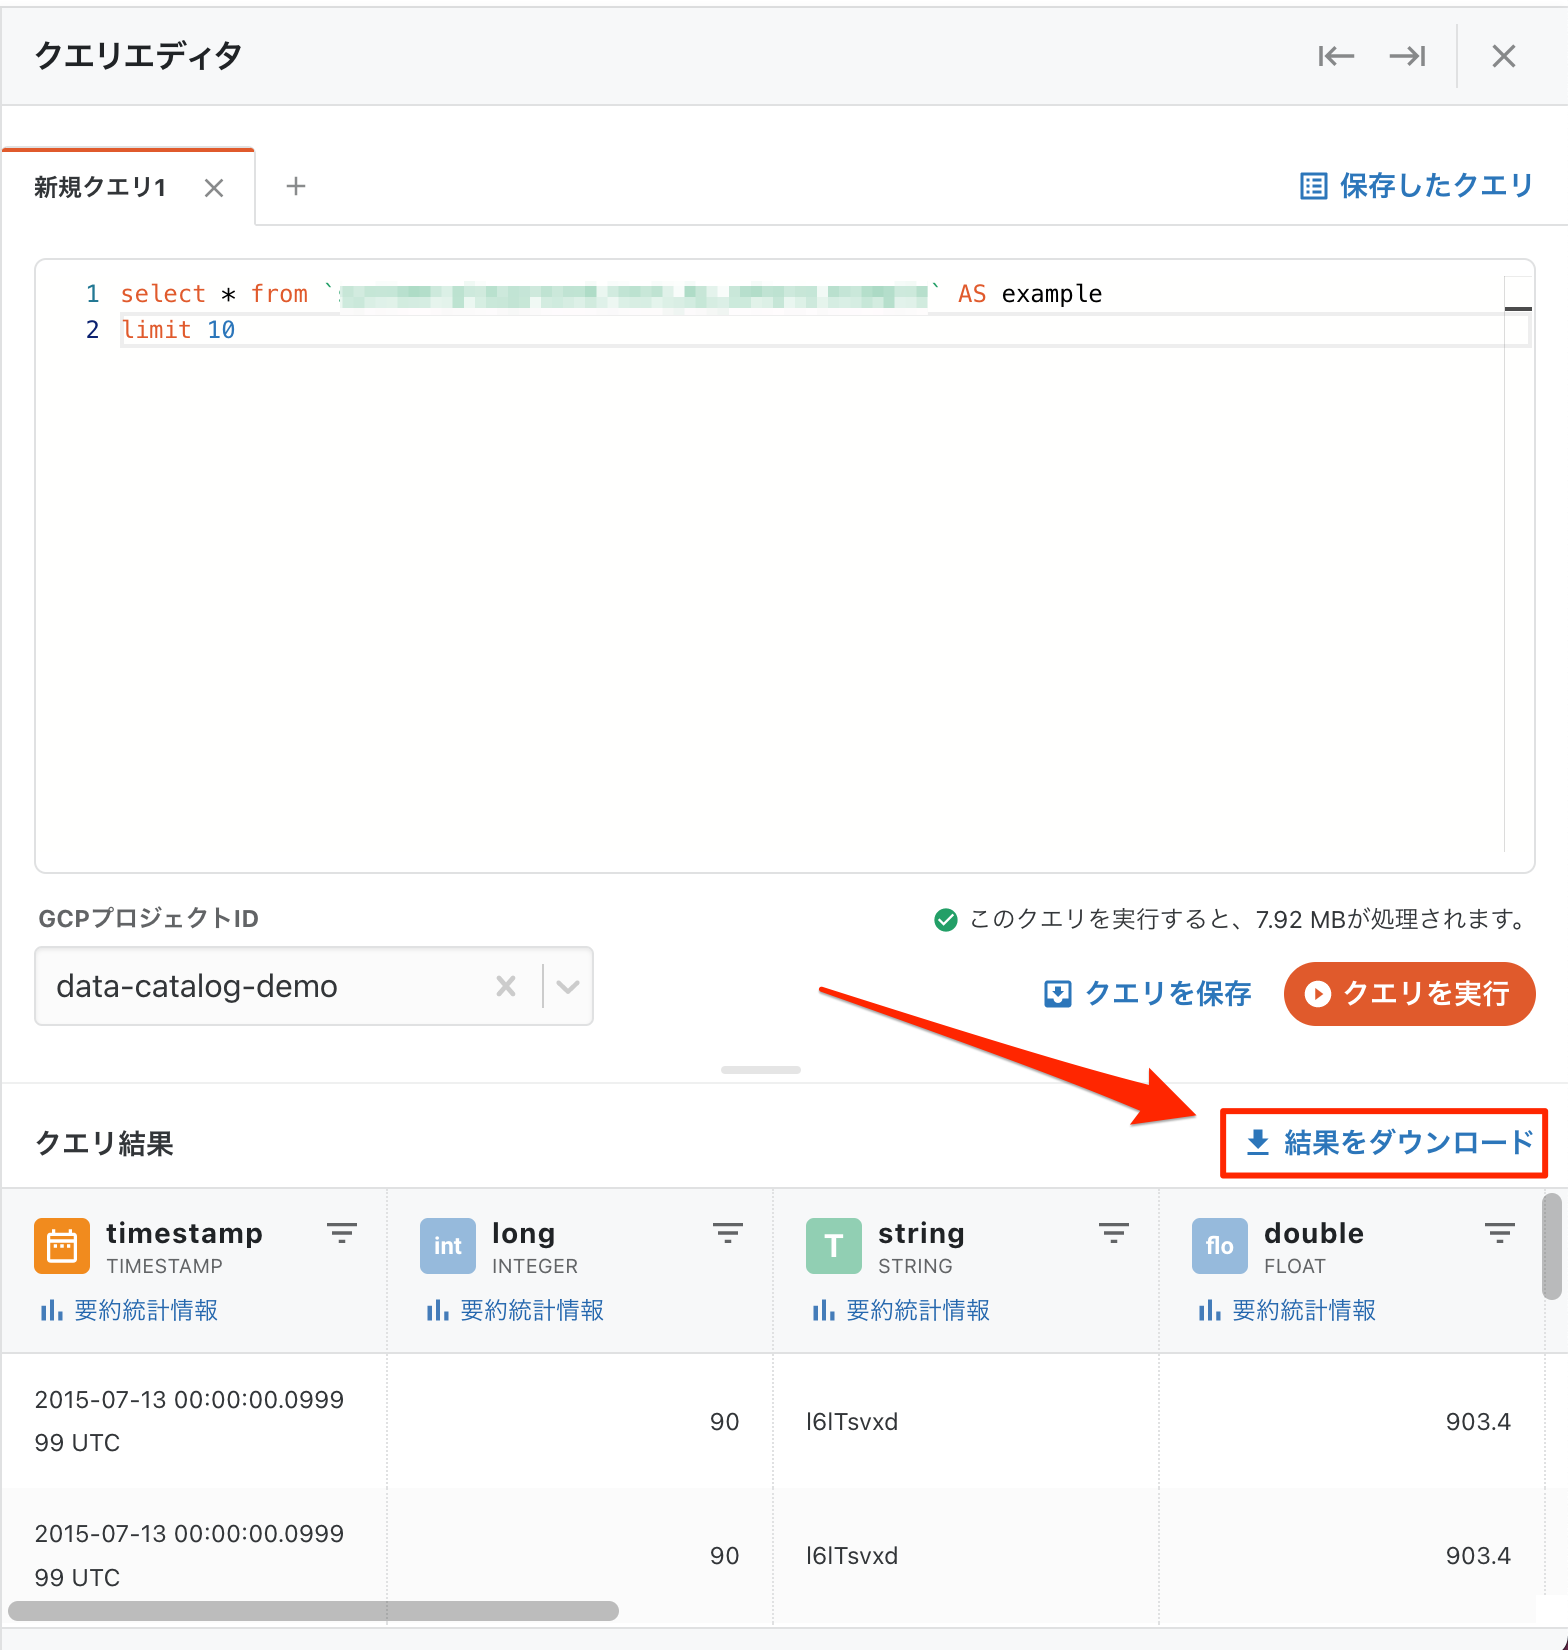Open filter for string column
Viewport: 1568px width, 1650px height.
pos(1114,1233)
